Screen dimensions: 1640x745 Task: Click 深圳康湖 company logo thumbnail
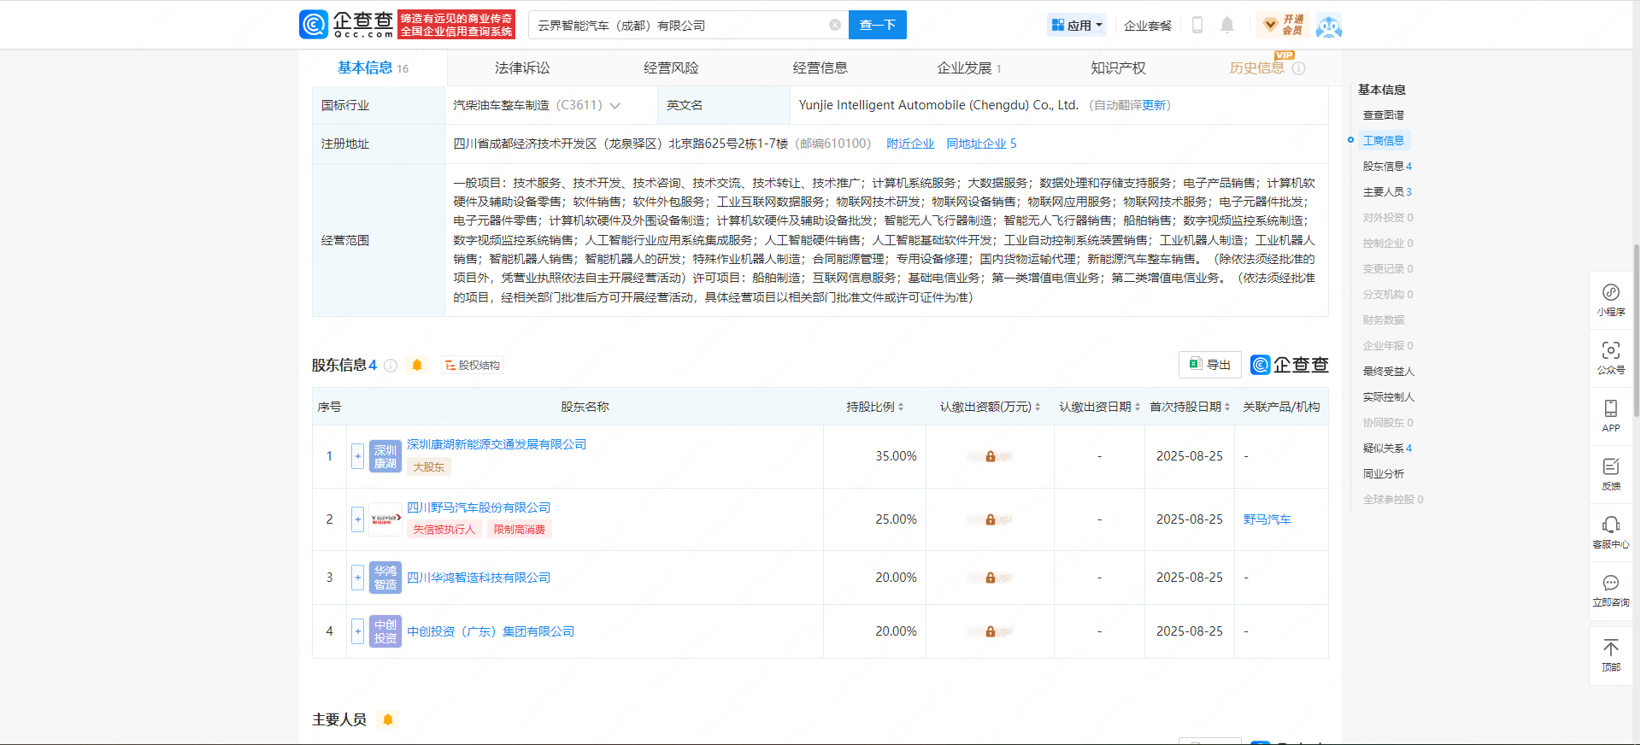point(385,456)
